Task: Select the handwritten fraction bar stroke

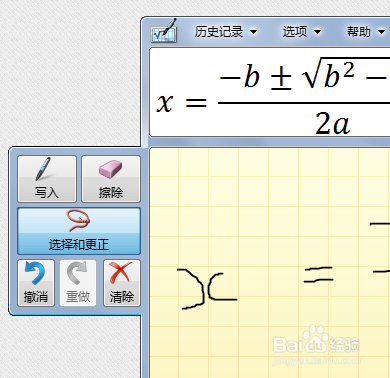Action: (381, 272)
